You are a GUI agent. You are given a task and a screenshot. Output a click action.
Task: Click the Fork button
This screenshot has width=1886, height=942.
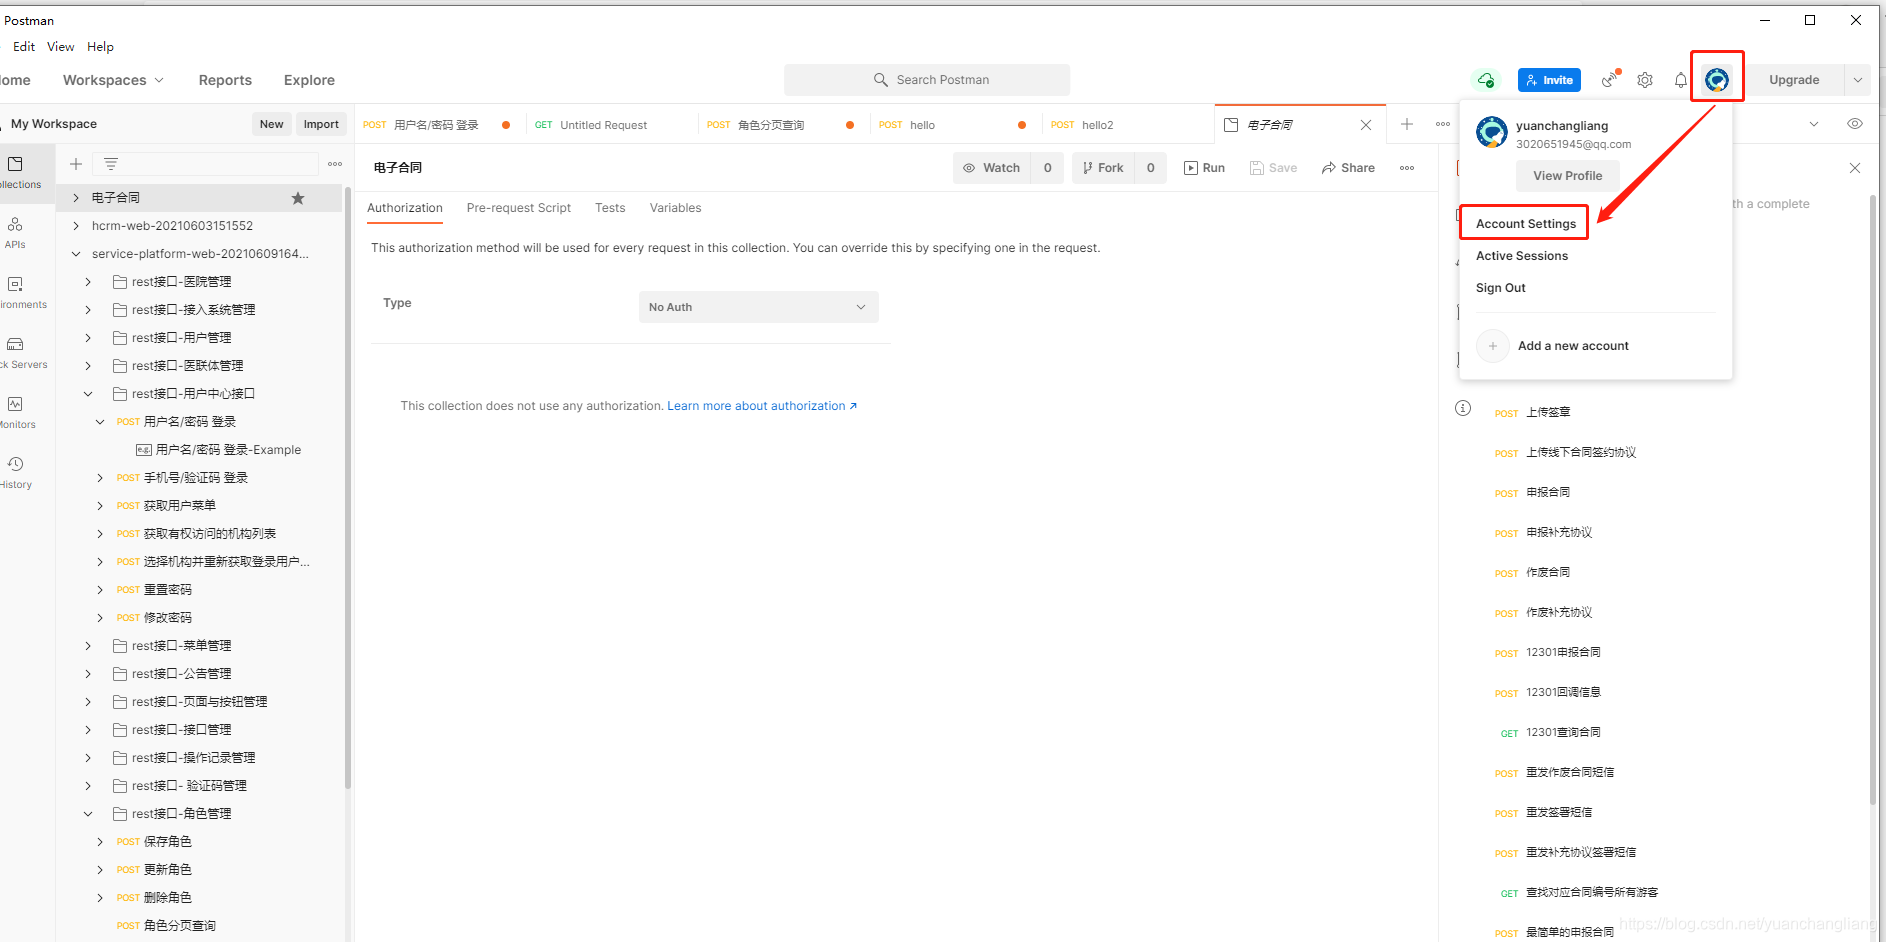(1102, 168)
